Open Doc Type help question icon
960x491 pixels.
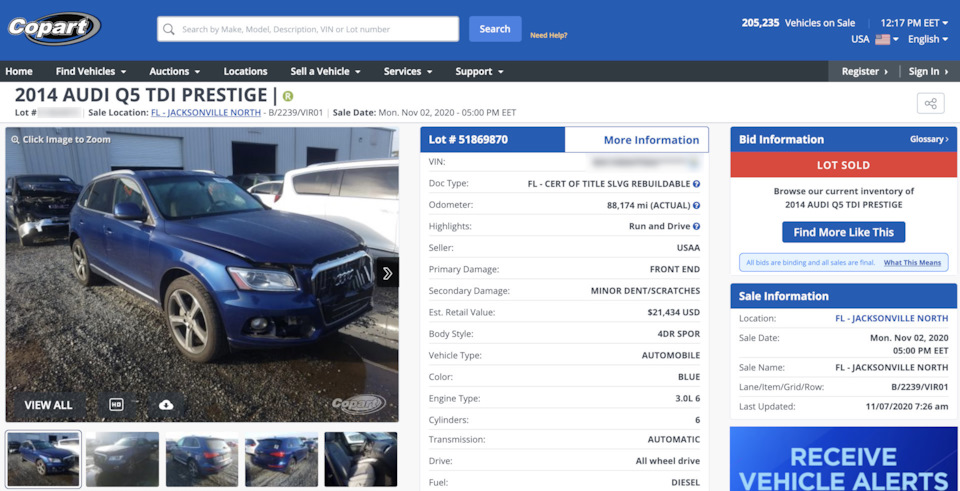click(x=696, y=184)
